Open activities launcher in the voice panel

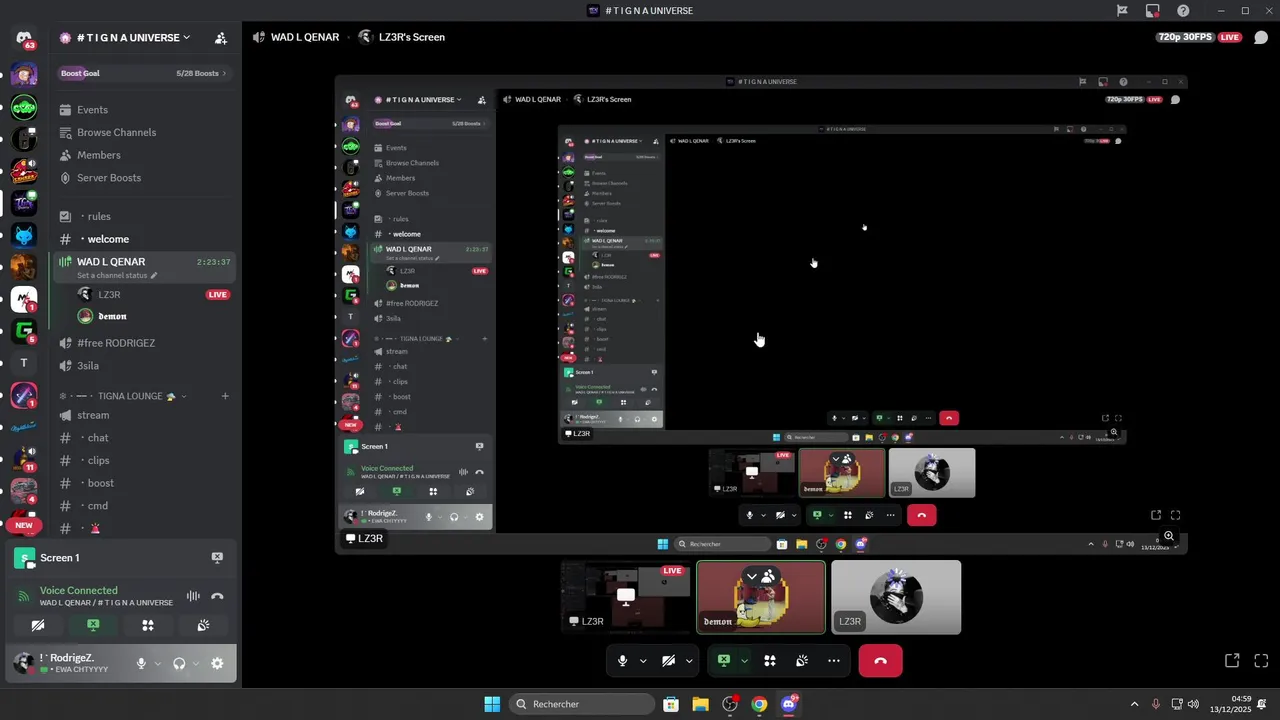point(148,626)
